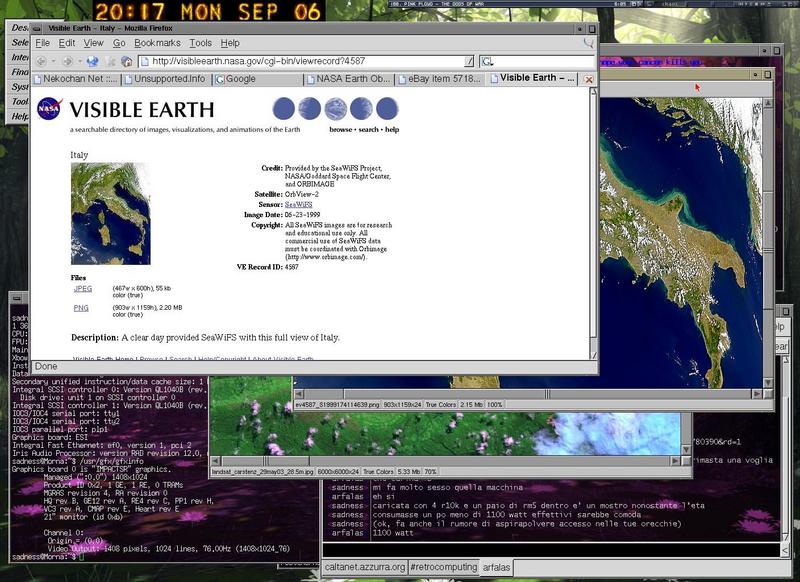Screen dimensions: 800x582
Task: Select the arfalas IRC tab
Action: pos(496,567)
